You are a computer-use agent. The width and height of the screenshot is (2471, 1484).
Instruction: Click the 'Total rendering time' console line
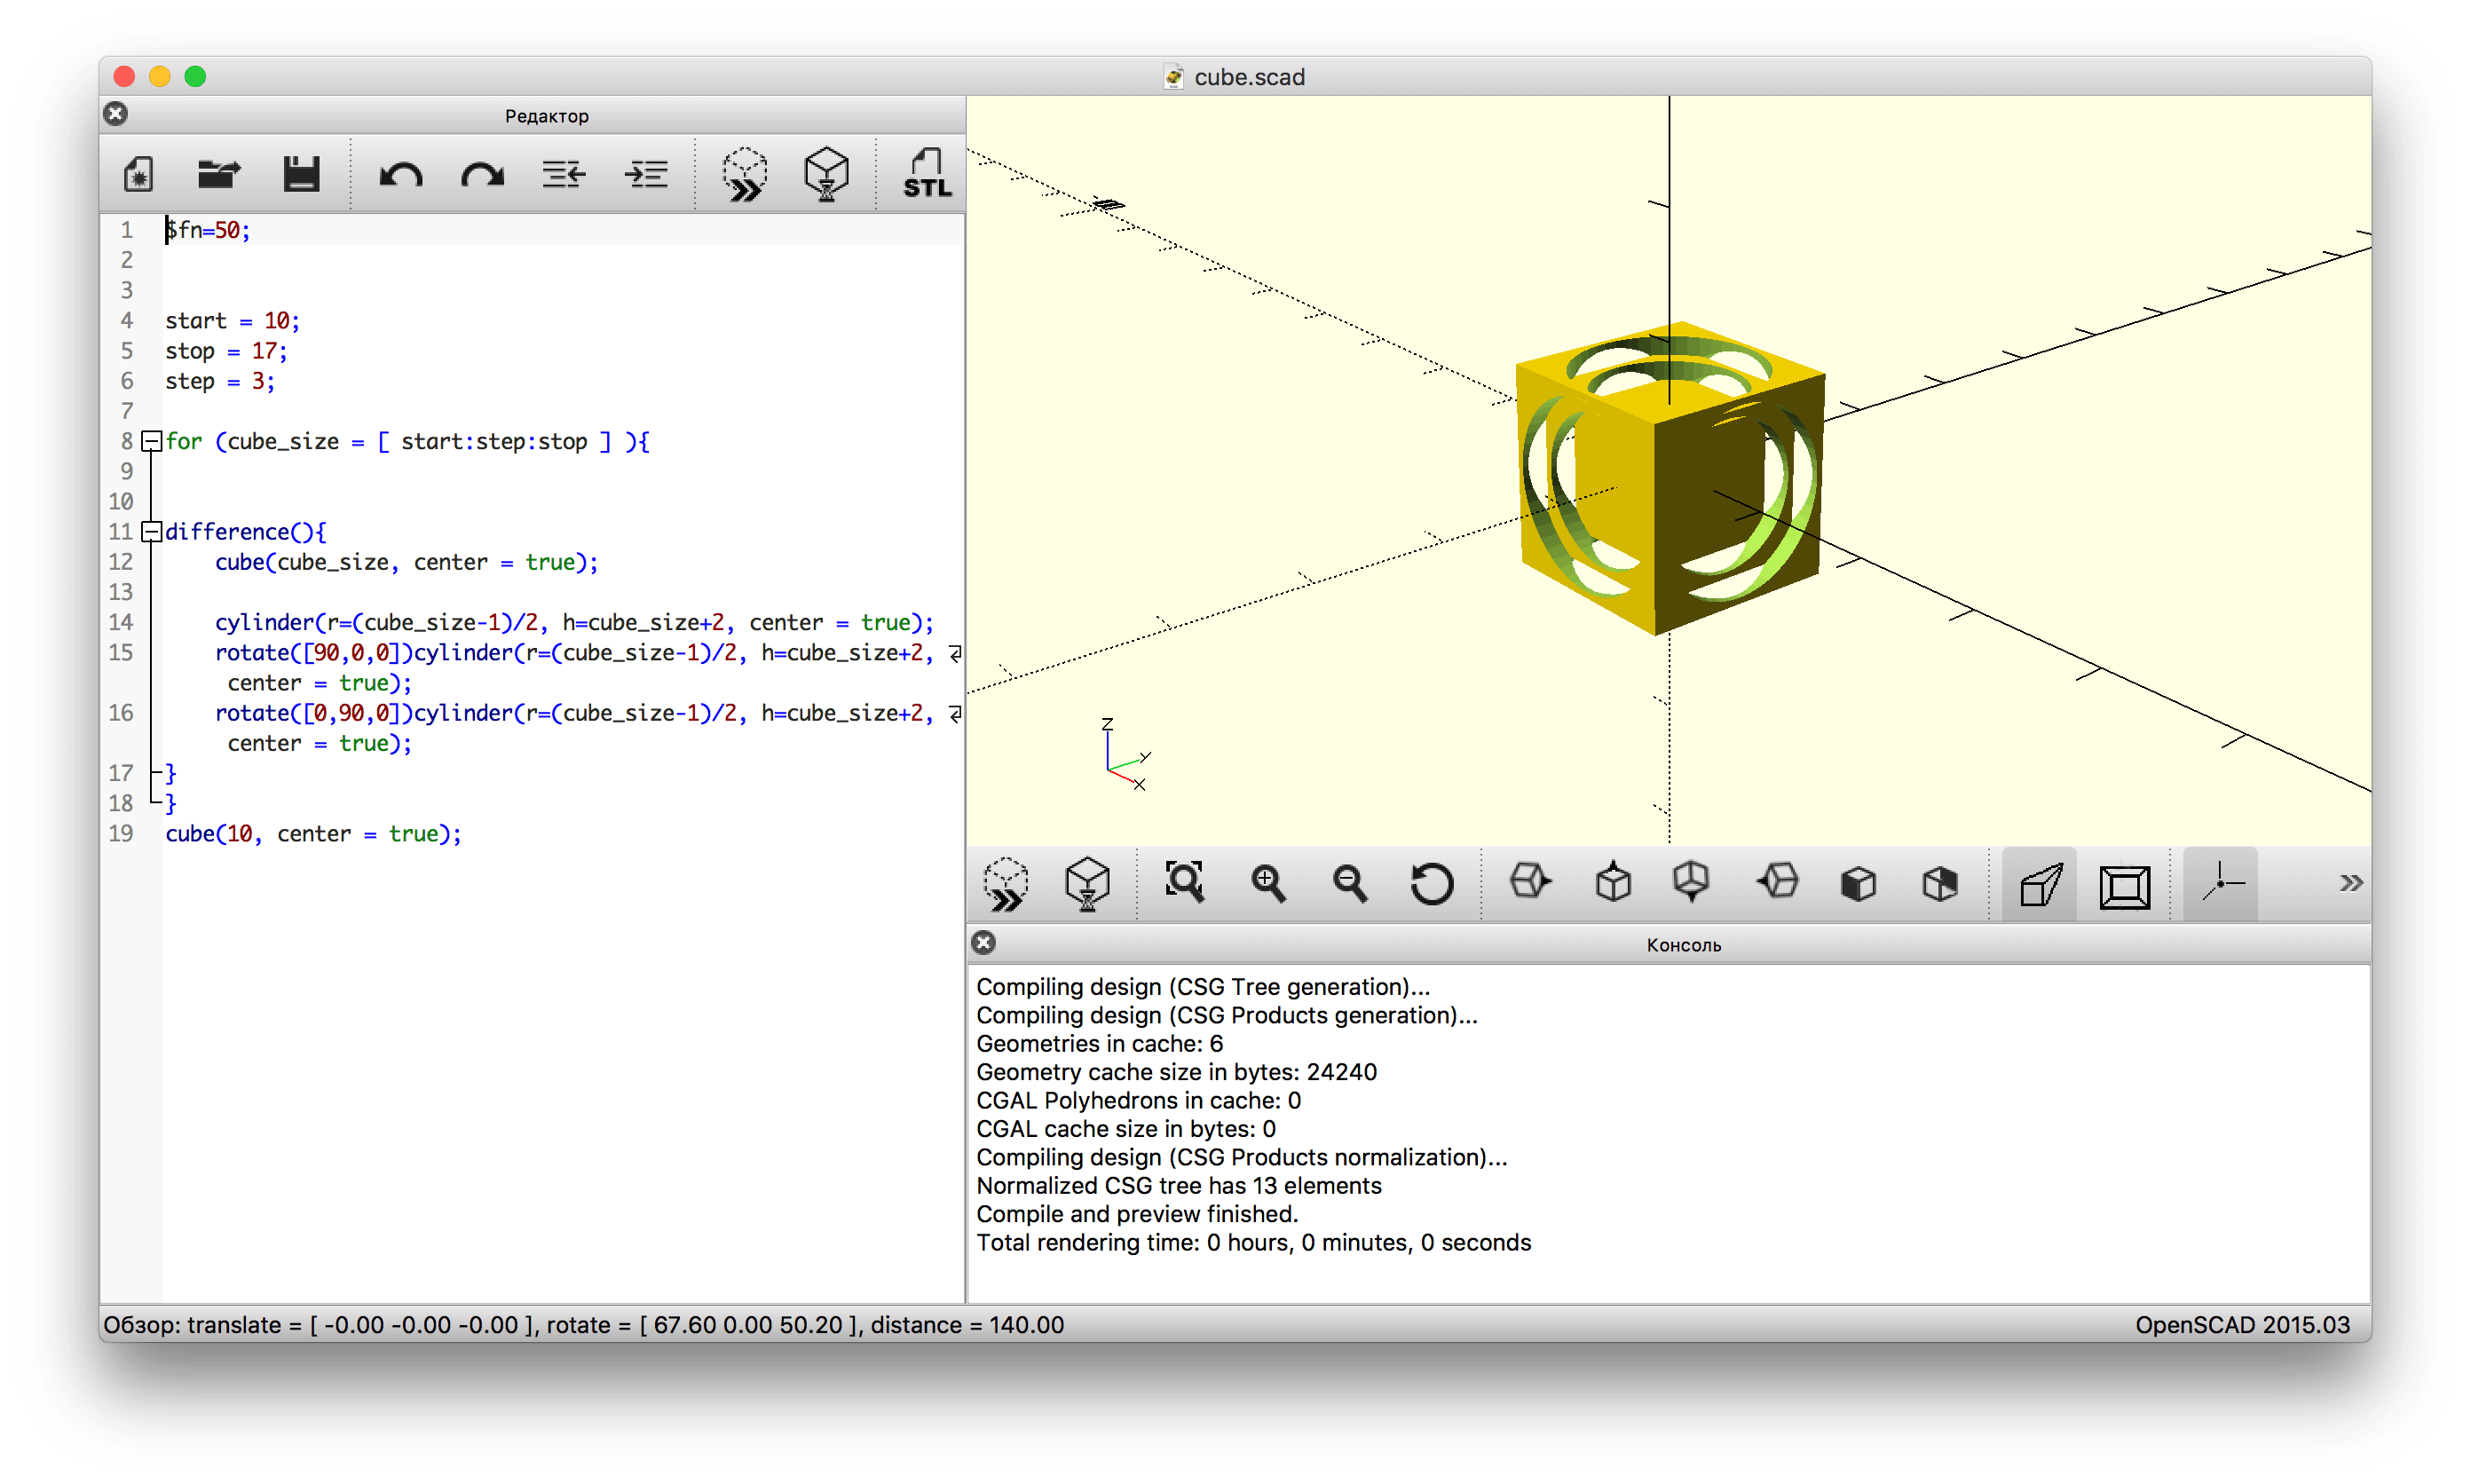(x=1253, y=1243)
